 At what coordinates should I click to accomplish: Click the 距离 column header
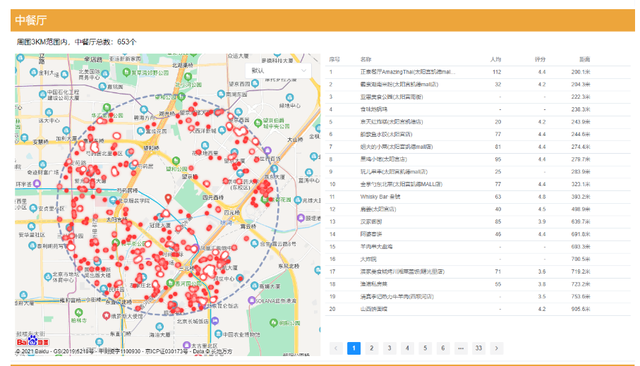pos(584,60)
